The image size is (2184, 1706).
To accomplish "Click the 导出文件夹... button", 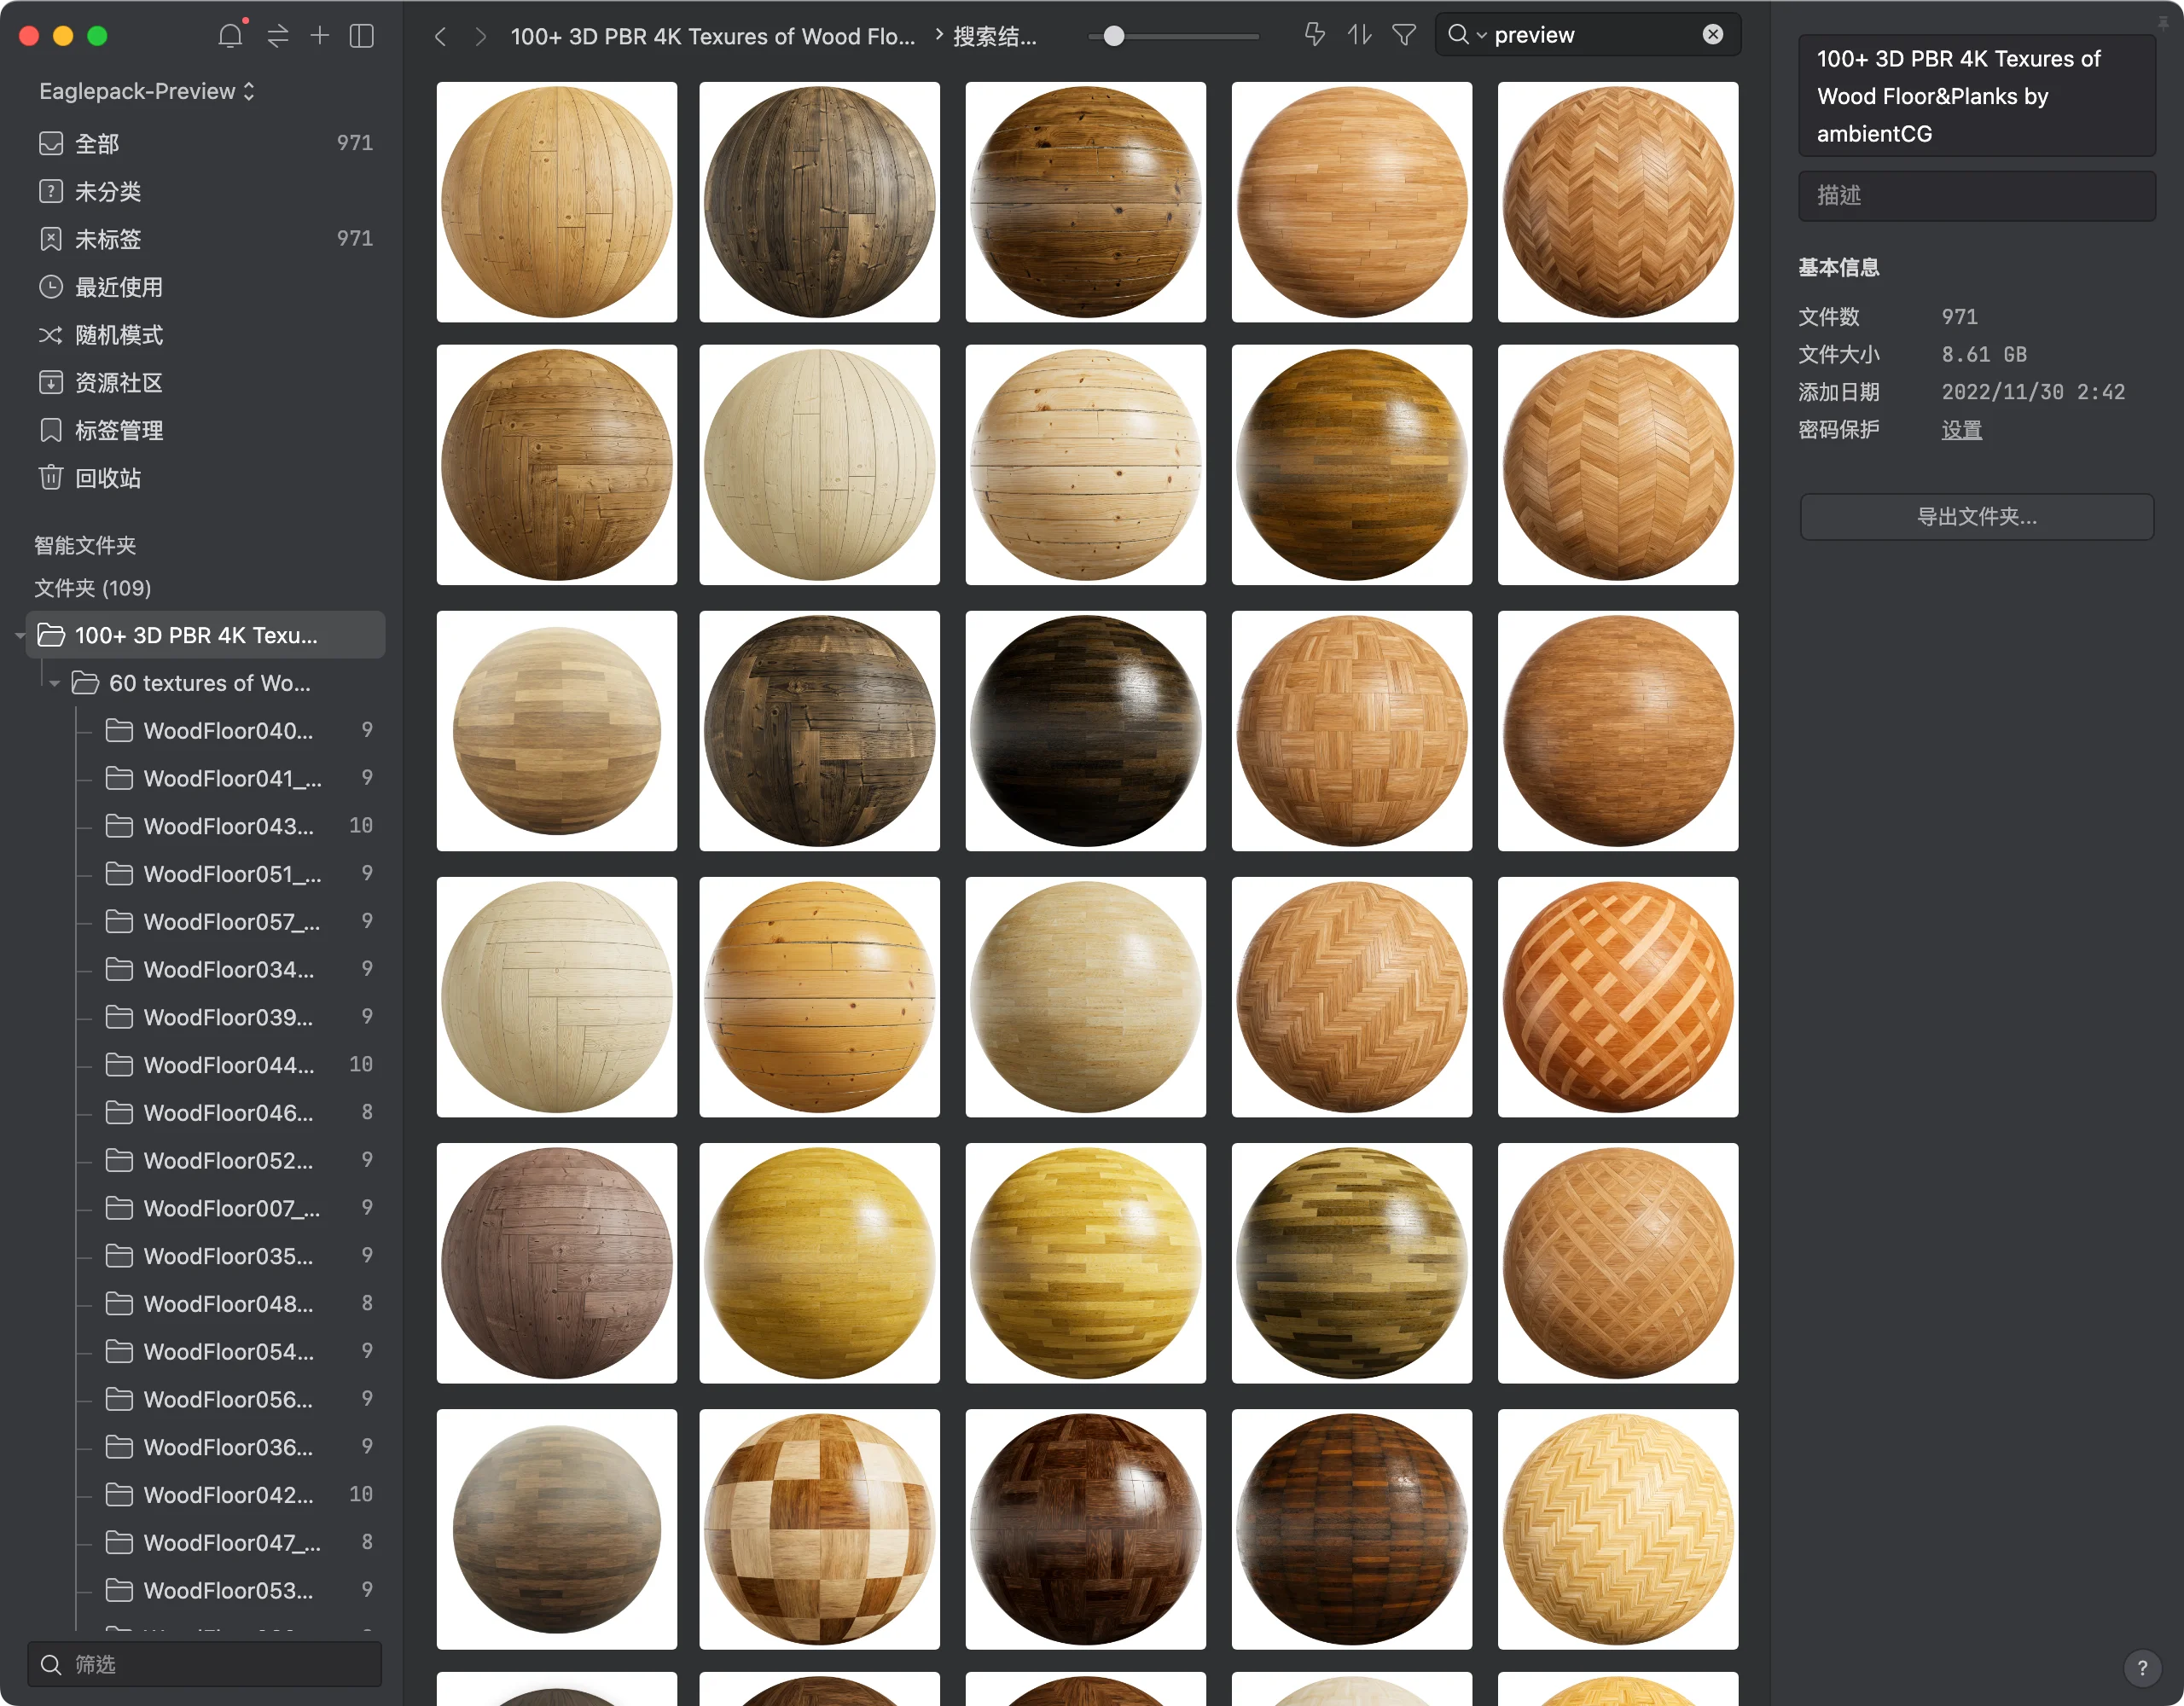I will coord(1976,517).
